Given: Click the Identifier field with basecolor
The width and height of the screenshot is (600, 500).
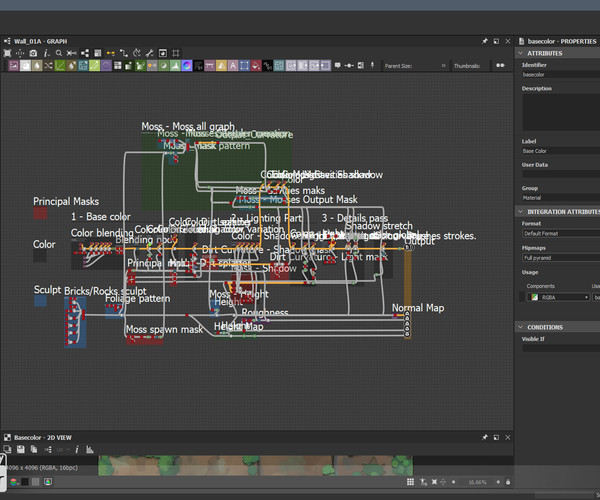Looking at the screenshot, I should coord(561,75).
